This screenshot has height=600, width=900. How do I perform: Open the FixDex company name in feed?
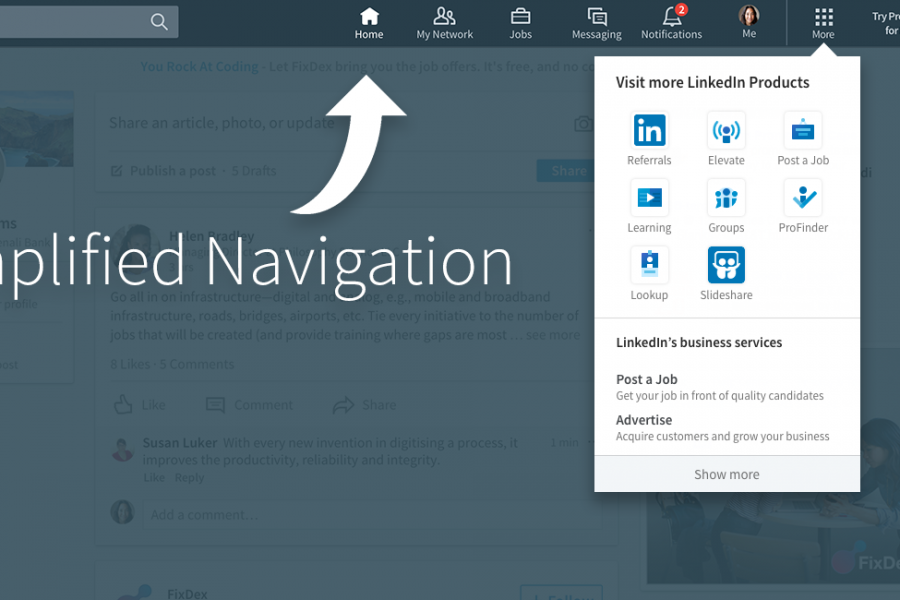point(187,593)
